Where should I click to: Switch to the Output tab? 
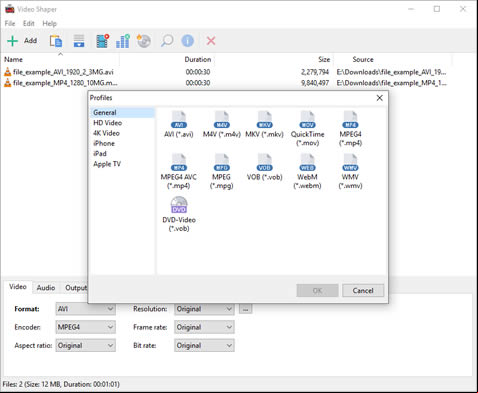pyautogui.click(x=76, y=288)
